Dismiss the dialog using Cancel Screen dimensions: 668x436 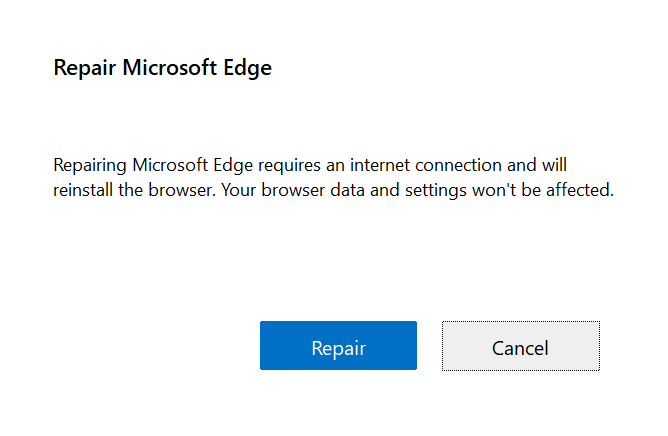click(x=520, y=346)
